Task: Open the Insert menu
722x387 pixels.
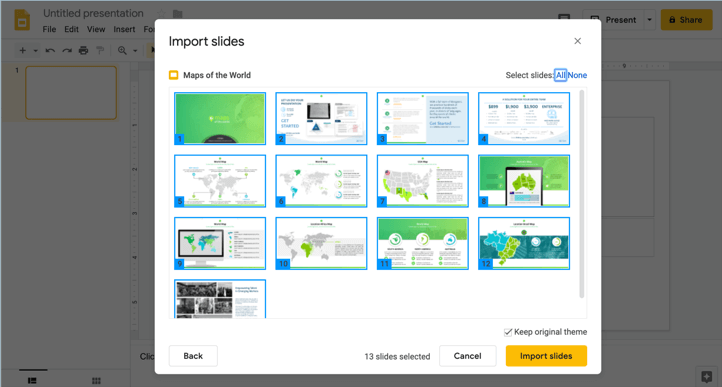Action: pos(124,29)
